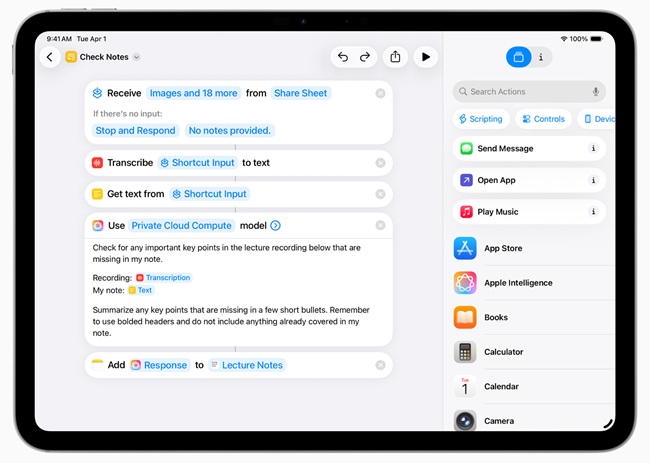Image resolution: width=650 pixels, height=463 pixels.
Task: Tap the redo arrow icon
Action: (x=365, y=57)
